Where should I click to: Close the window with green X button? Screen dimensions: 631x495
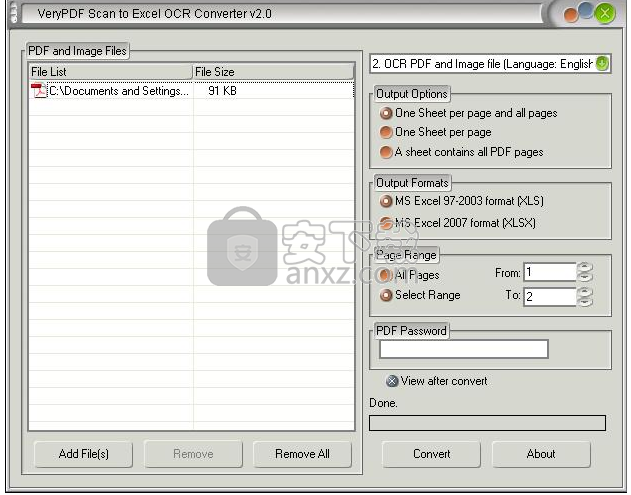pyautogui.click(x=604, y=13)
